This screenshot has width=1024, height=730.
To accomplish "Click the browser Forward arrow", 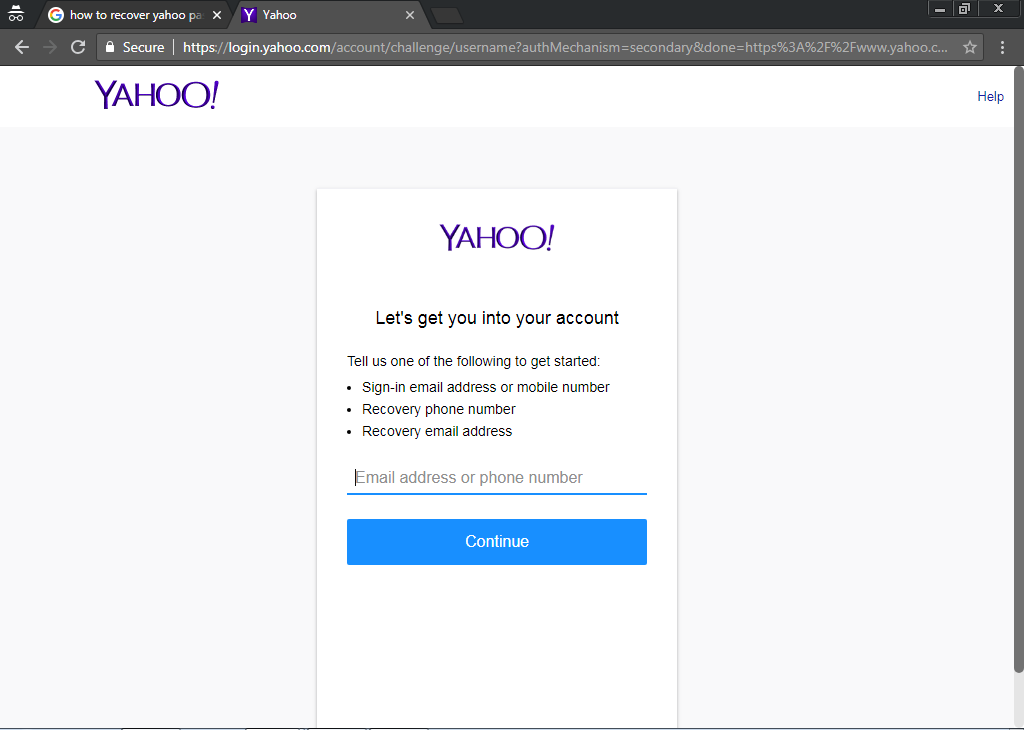I will pos(50,47).
